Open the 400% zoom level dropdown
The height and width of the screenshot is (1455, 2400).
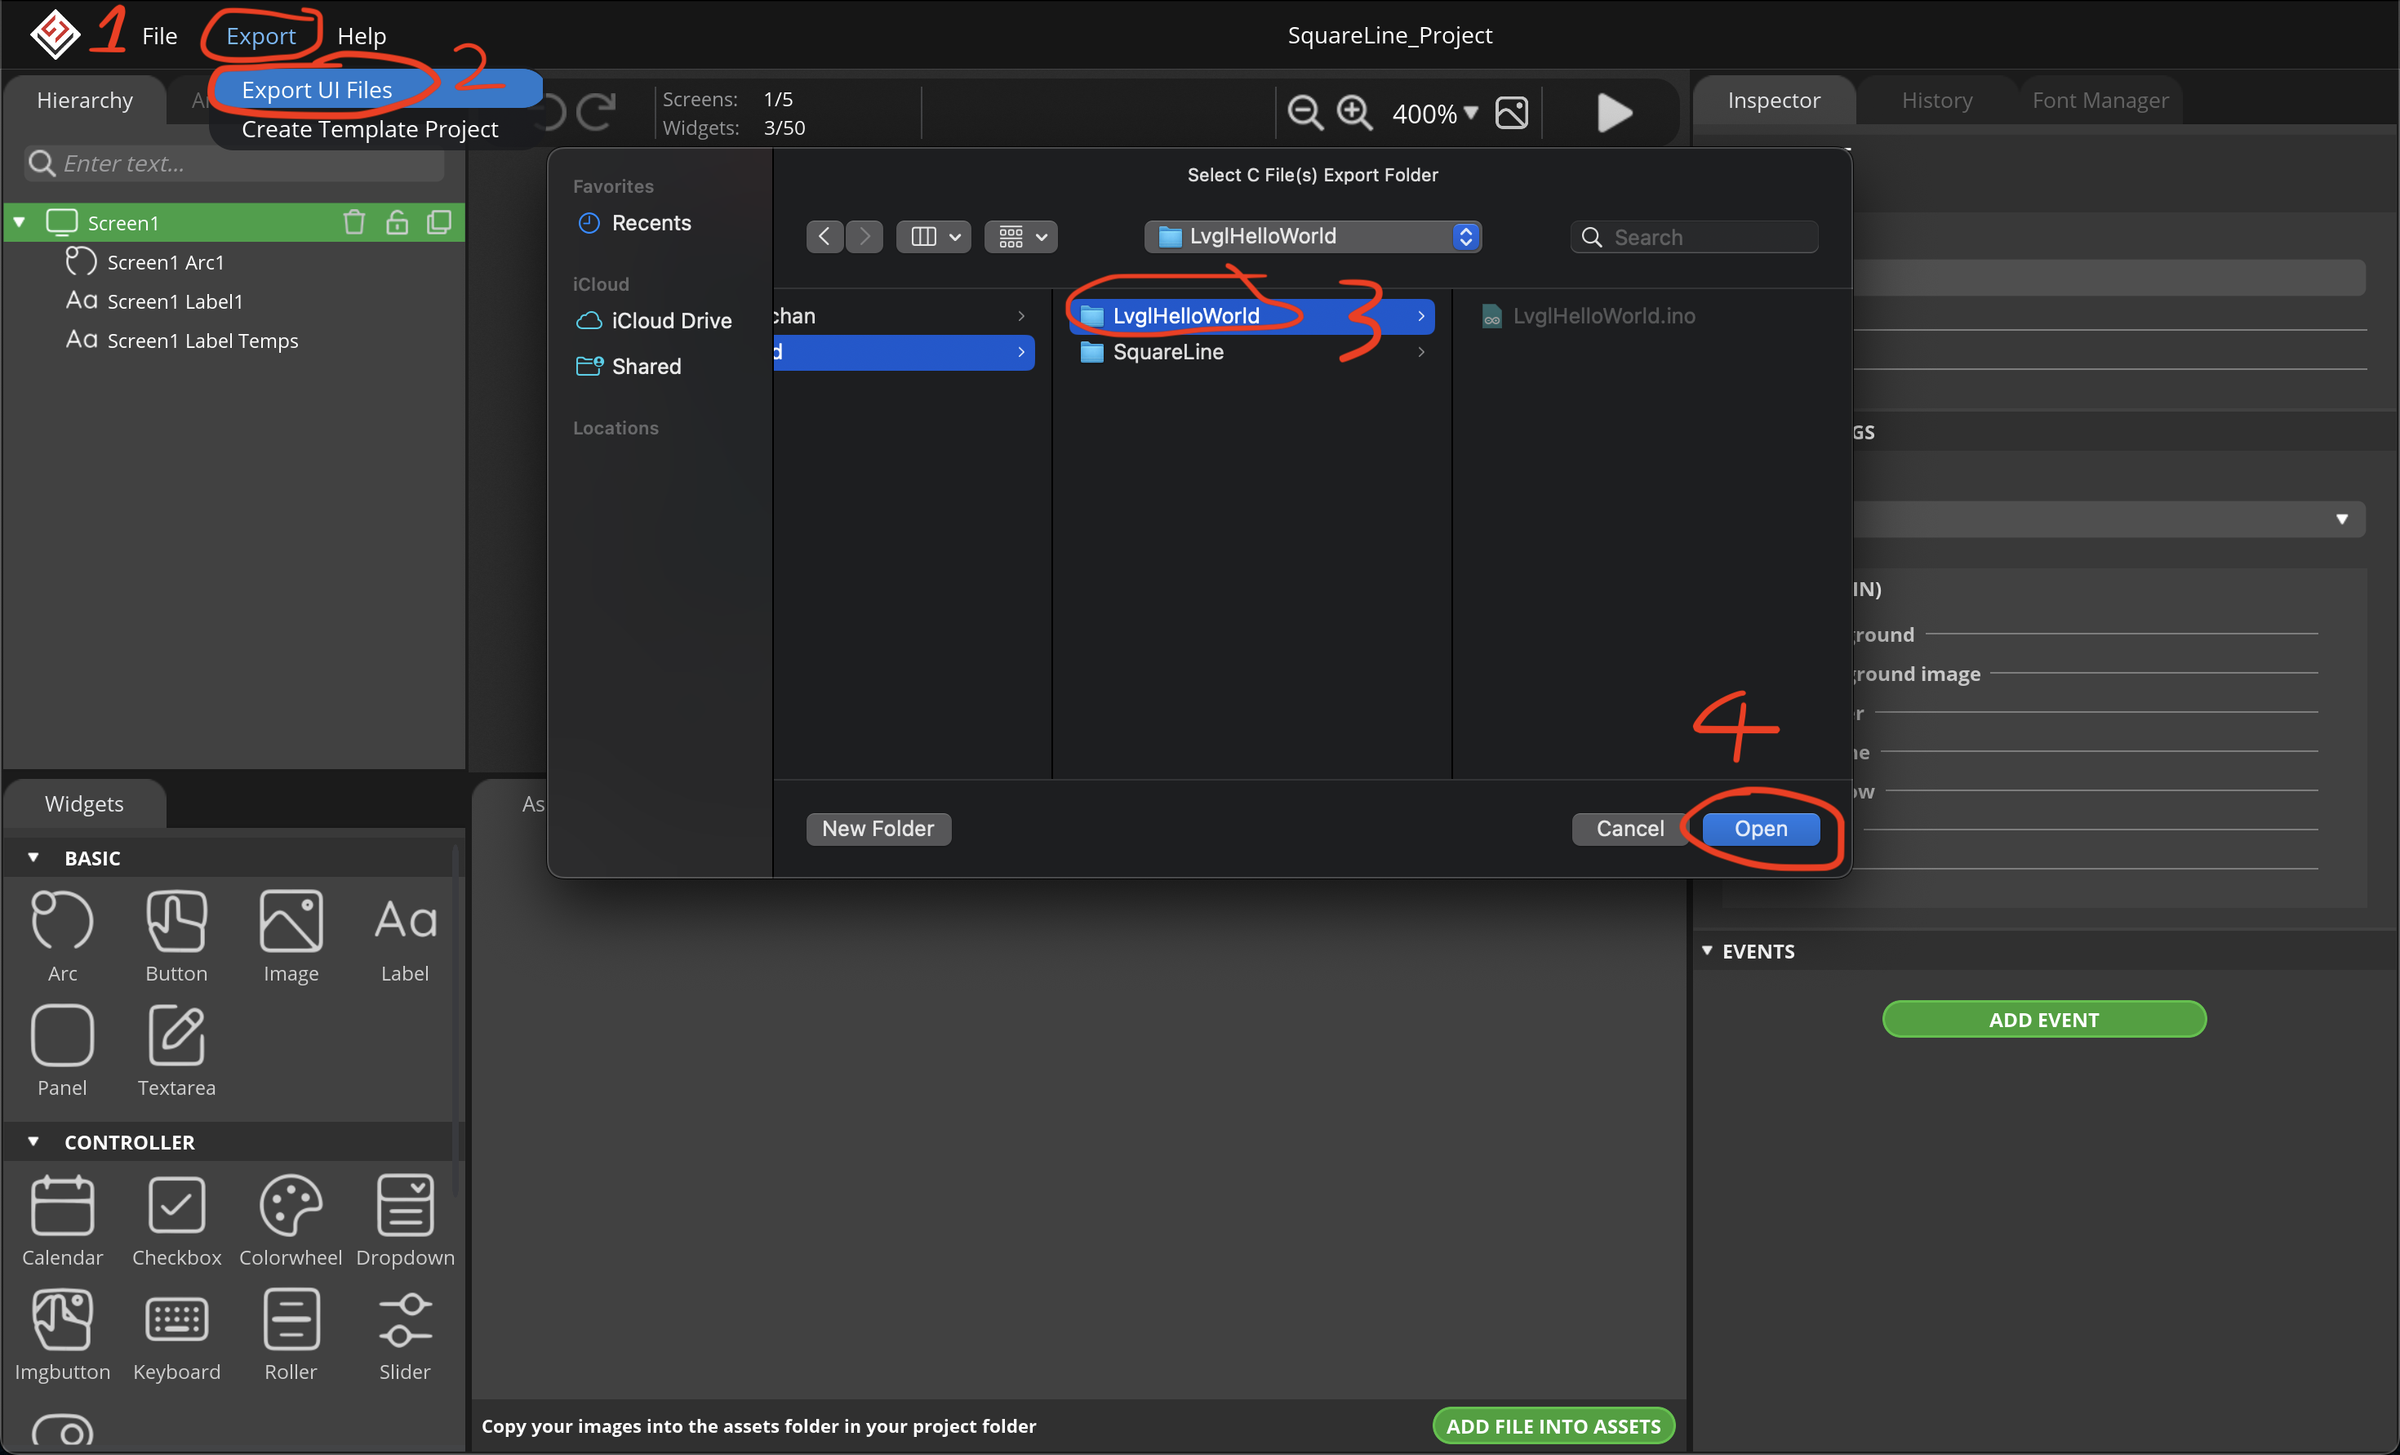click(x=1434, y=112)
